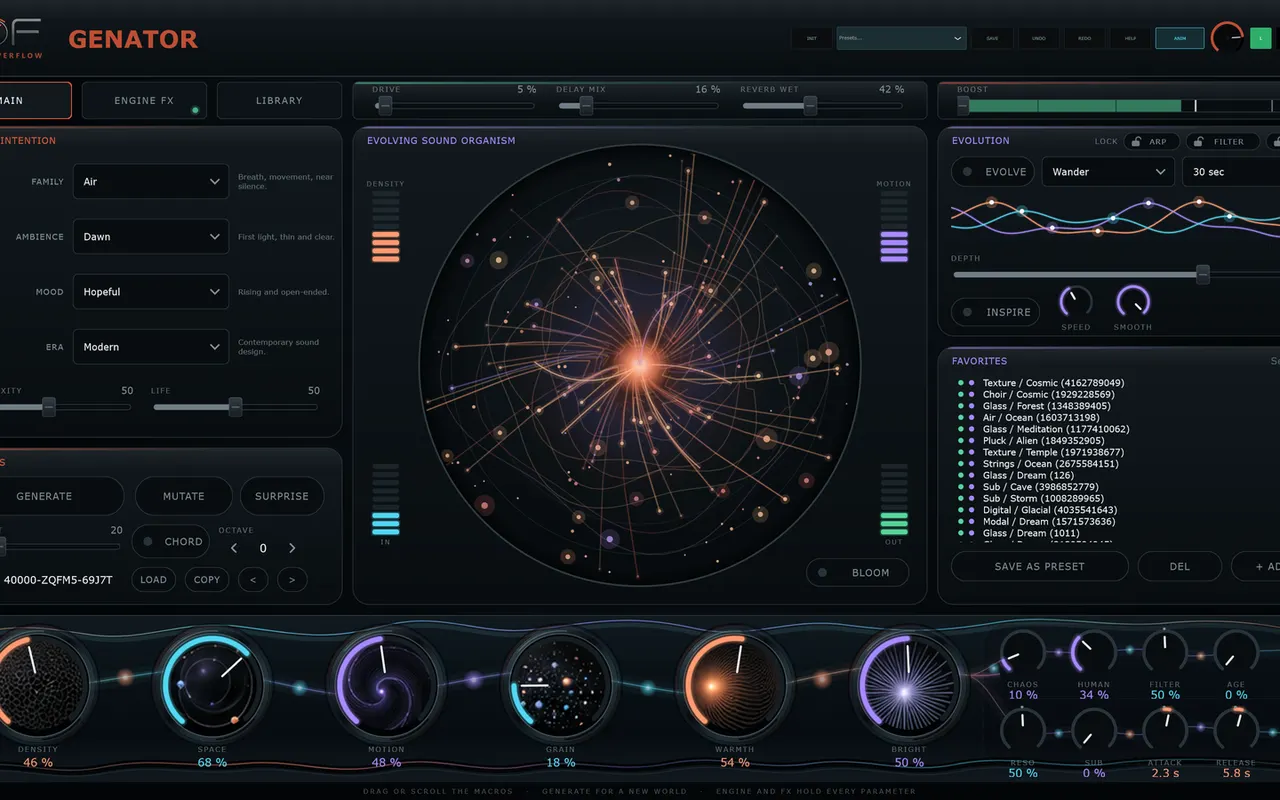Toggle the Bloom switch
This screenshot has height=800, width=1280.
click(x=858, y=573)
